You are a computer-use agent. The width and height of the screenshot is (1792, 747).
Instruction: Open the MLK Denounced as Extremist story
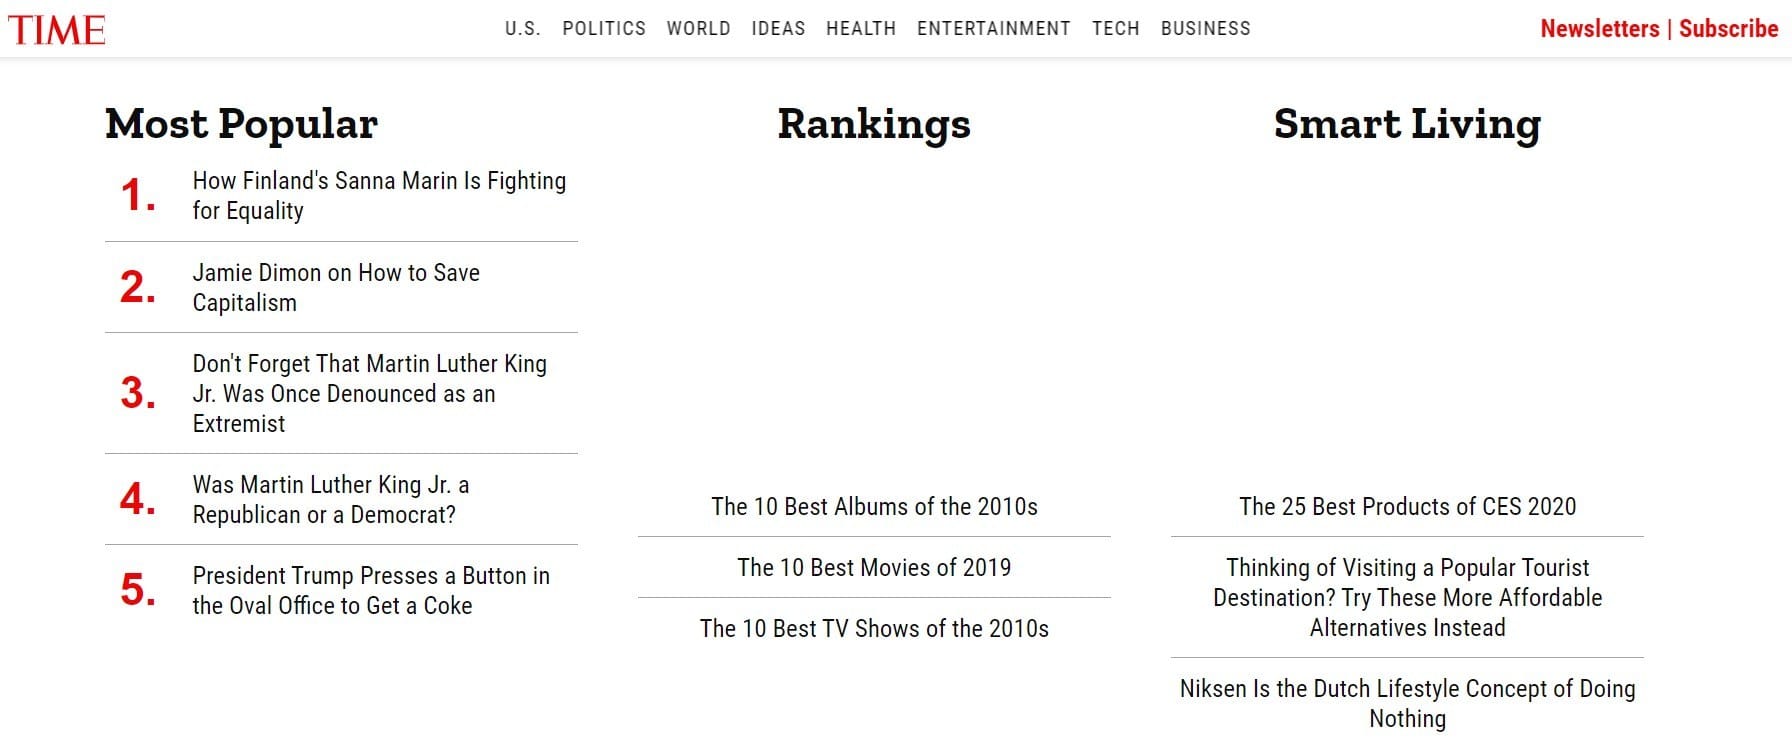coord(370,394)
